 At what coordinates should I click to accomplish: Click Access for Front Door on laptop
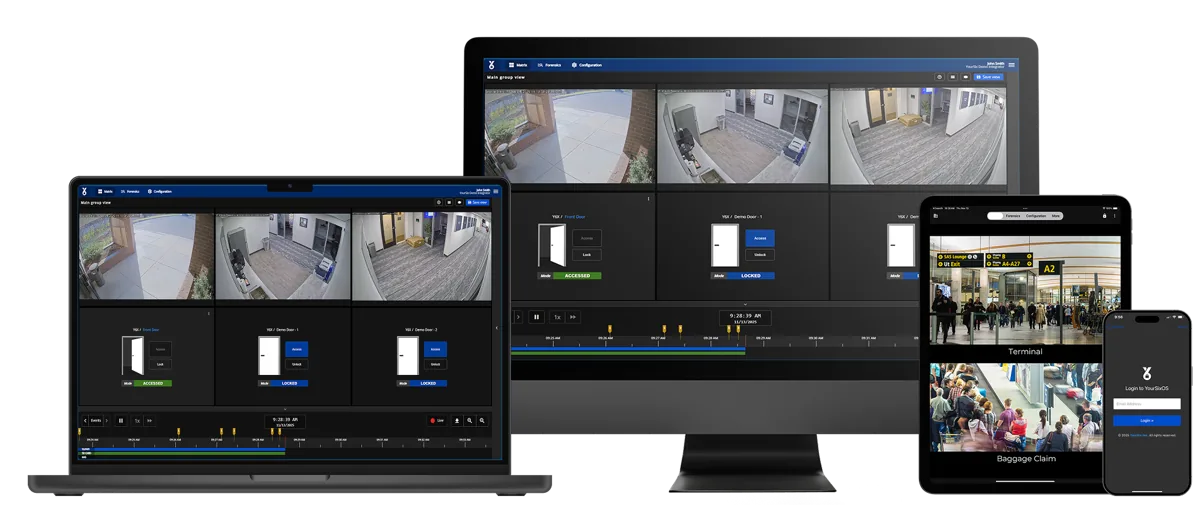click(x=160, y=349)
